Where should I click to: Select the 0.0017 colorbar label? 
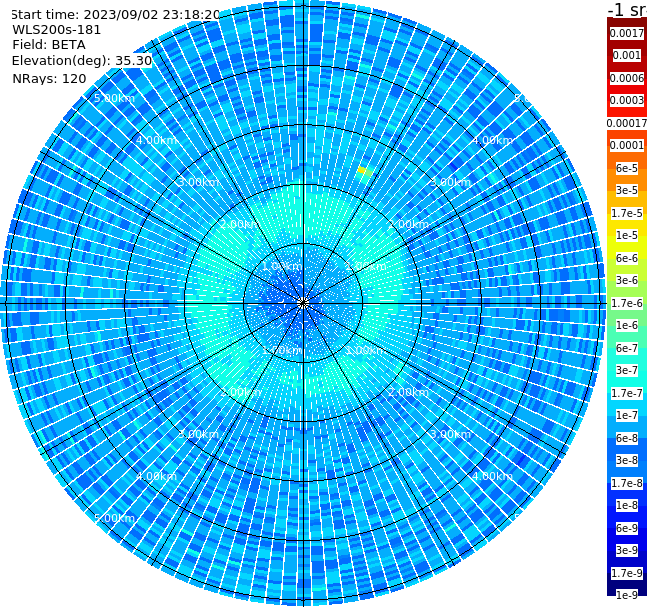627,33
